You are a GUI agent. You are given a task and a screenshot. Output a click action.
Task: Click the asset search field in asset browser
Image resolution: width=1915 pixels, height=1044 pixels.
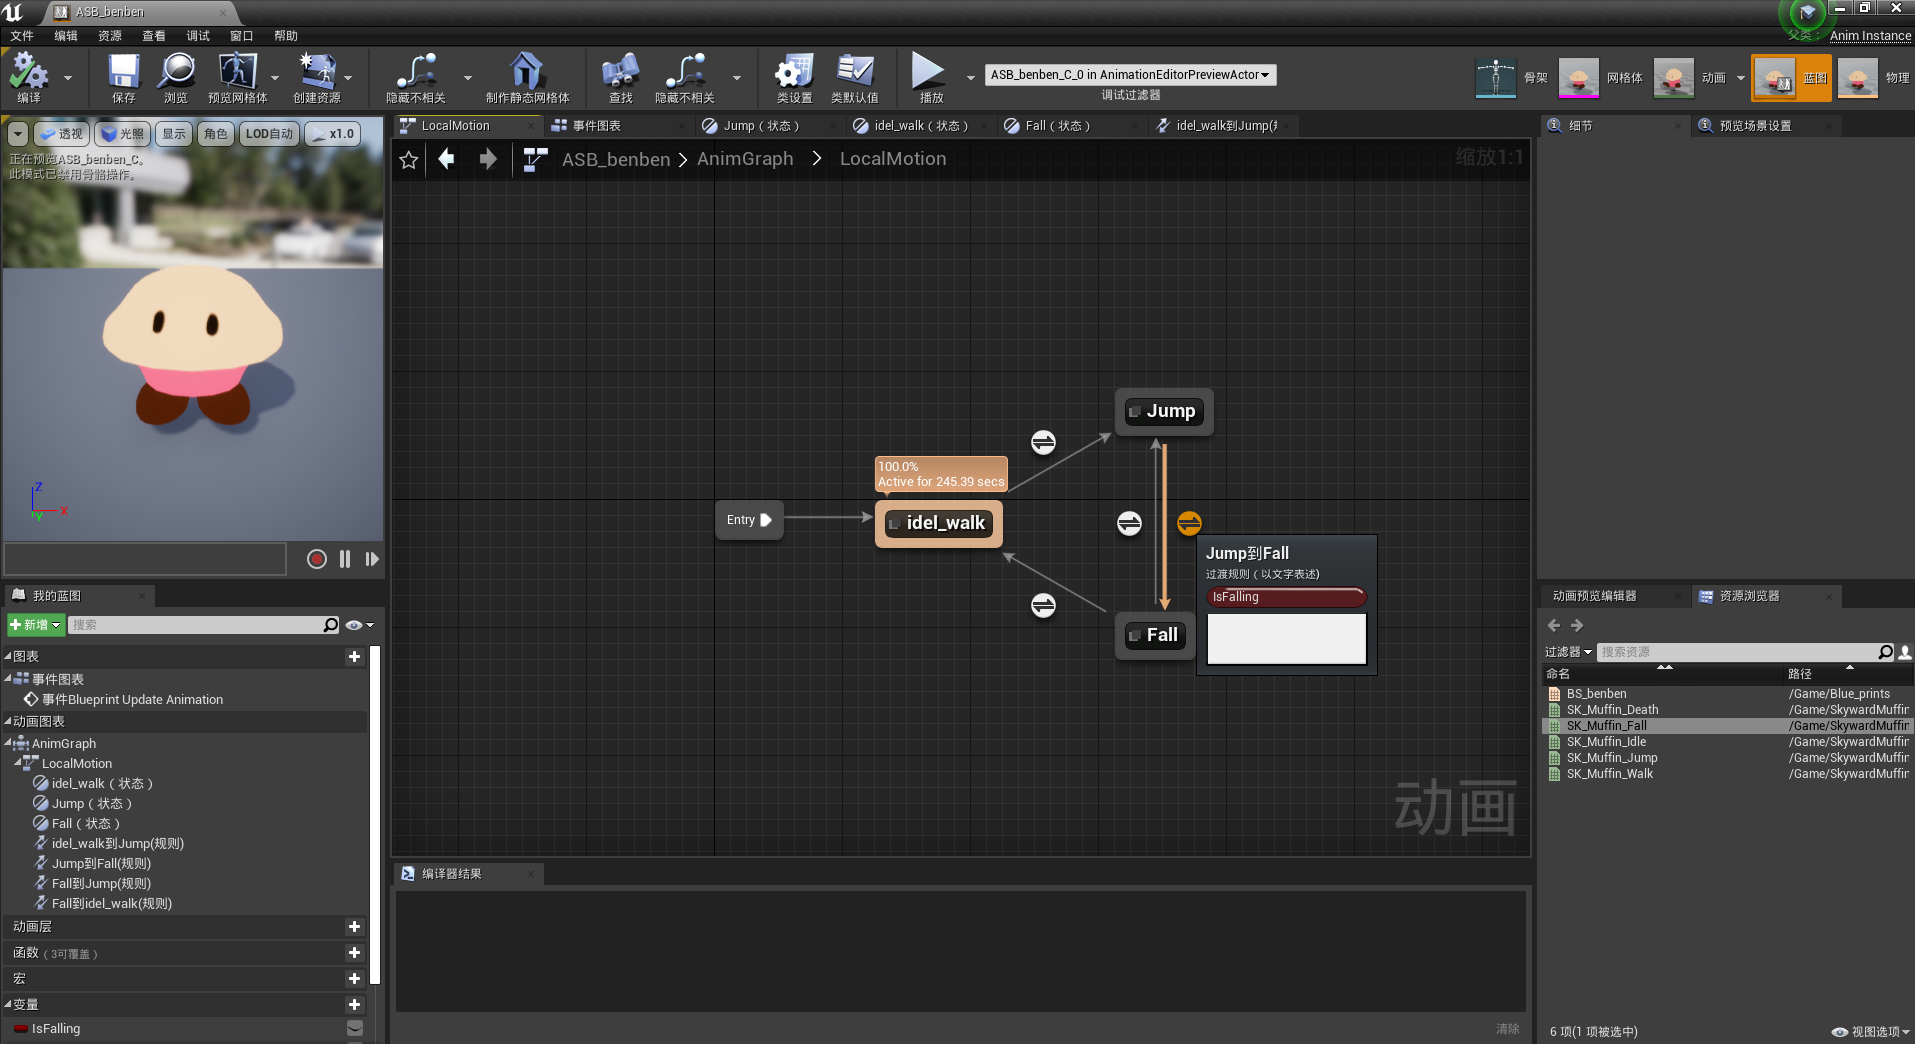[1736, 652]
